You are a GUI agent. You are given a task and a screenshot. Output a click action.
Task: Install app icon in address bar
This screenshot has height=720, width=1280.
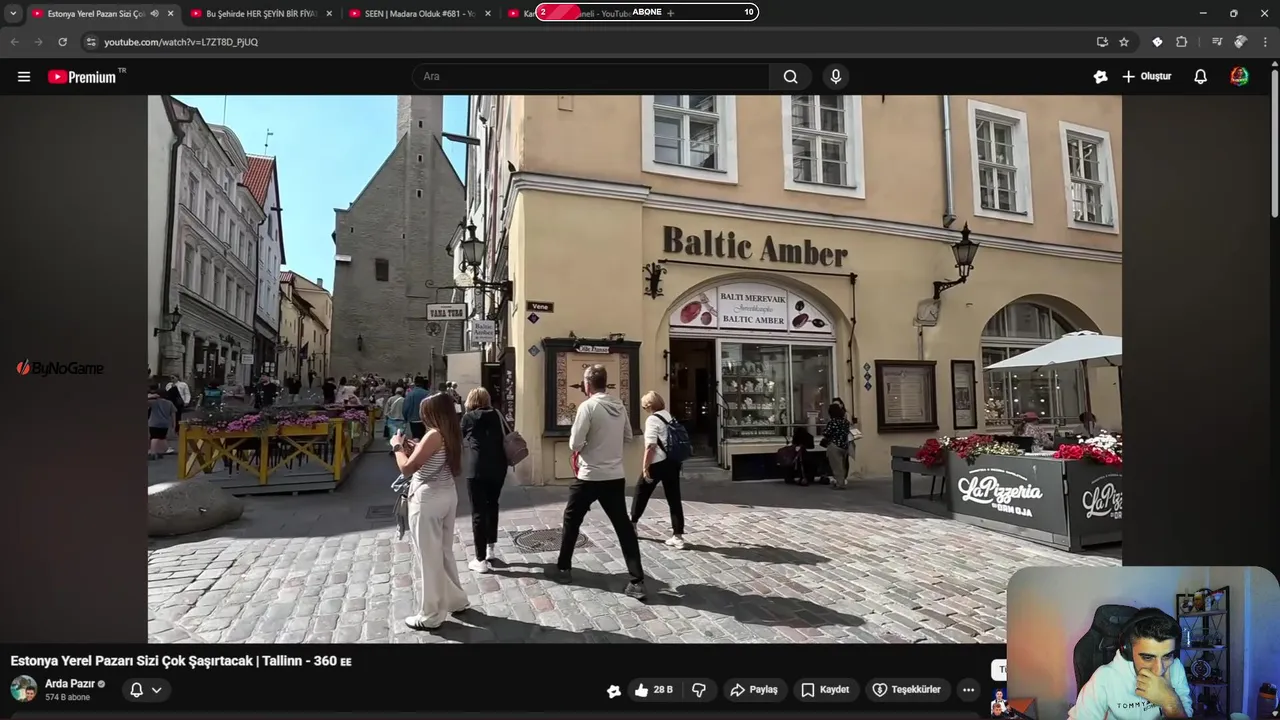[1102, 42]
